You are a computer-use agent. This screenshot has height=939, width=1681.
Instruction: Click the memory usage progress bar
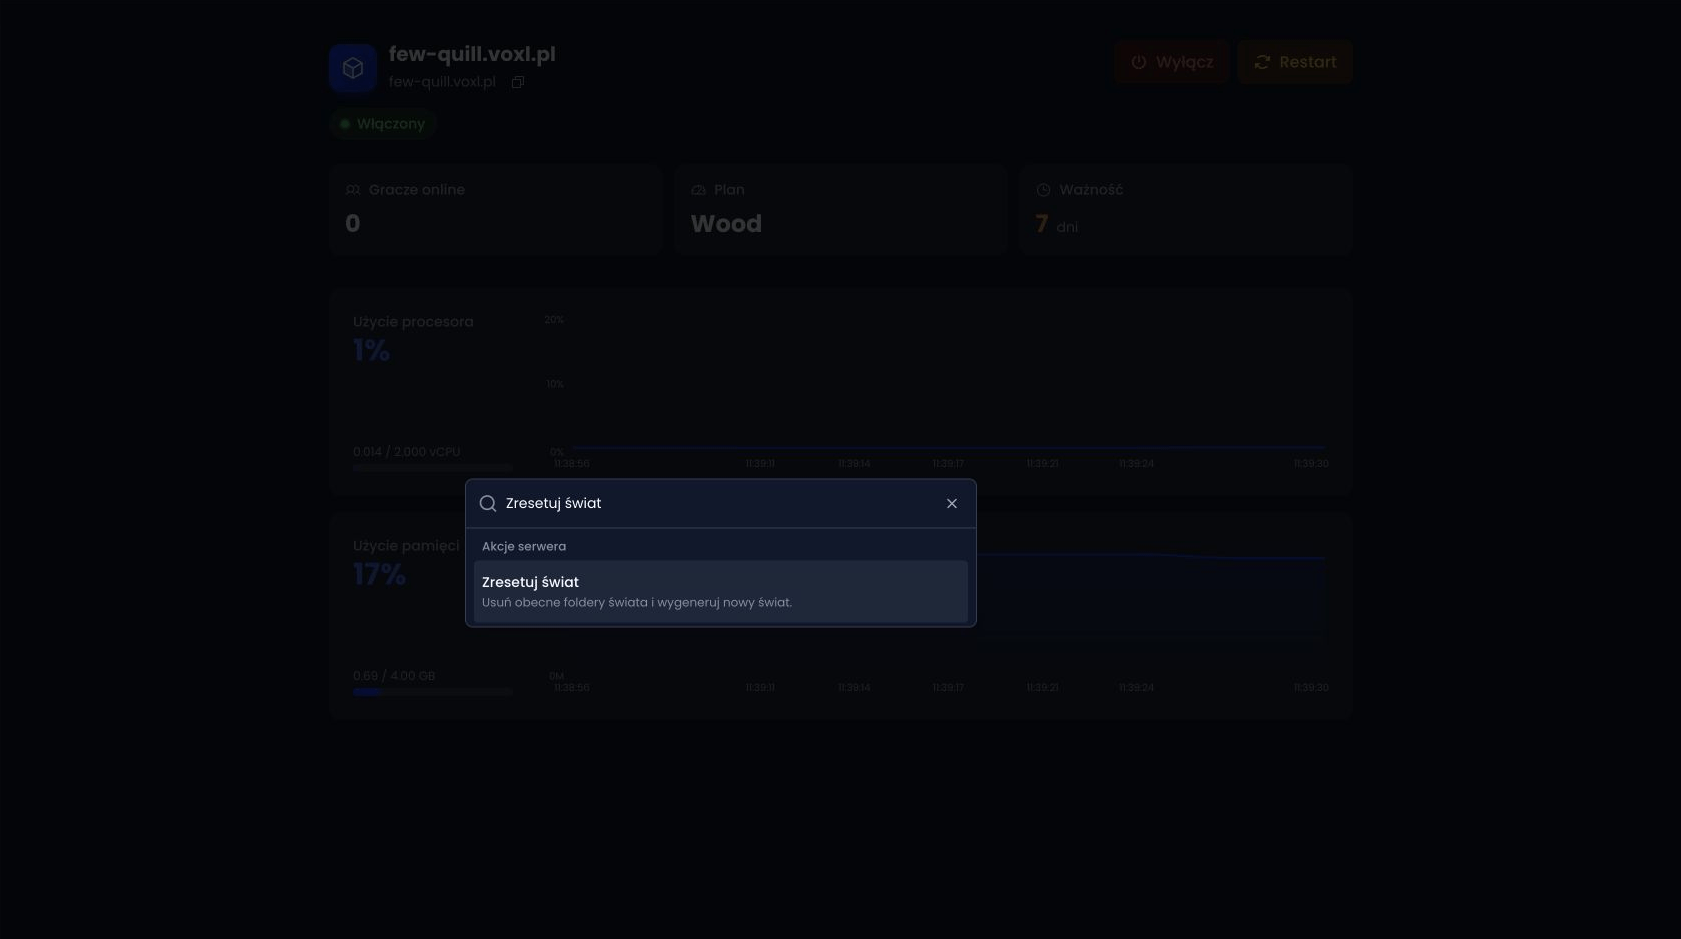[x=433, y=692]
